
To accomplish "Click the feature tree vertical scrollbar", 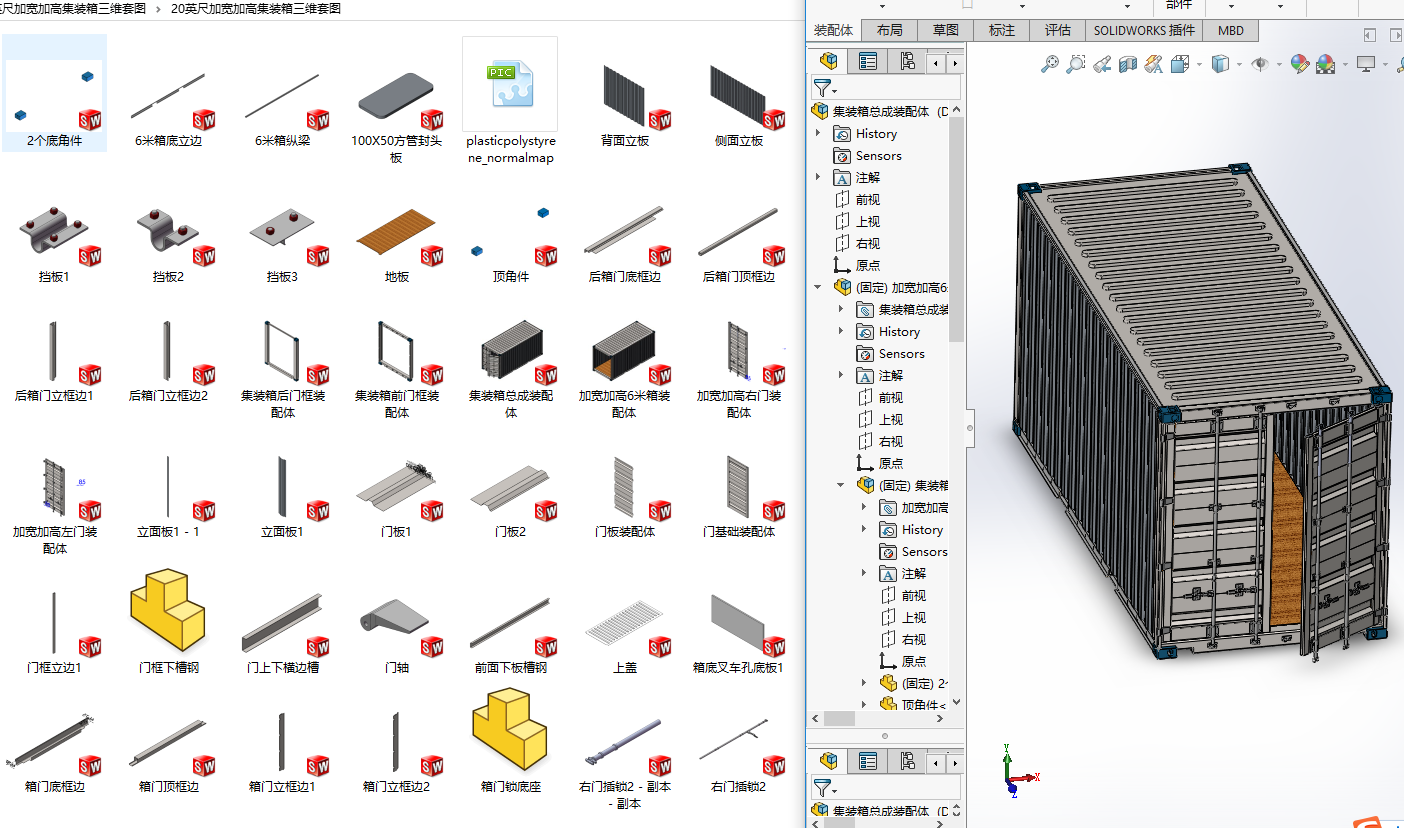I will [956, 228].
